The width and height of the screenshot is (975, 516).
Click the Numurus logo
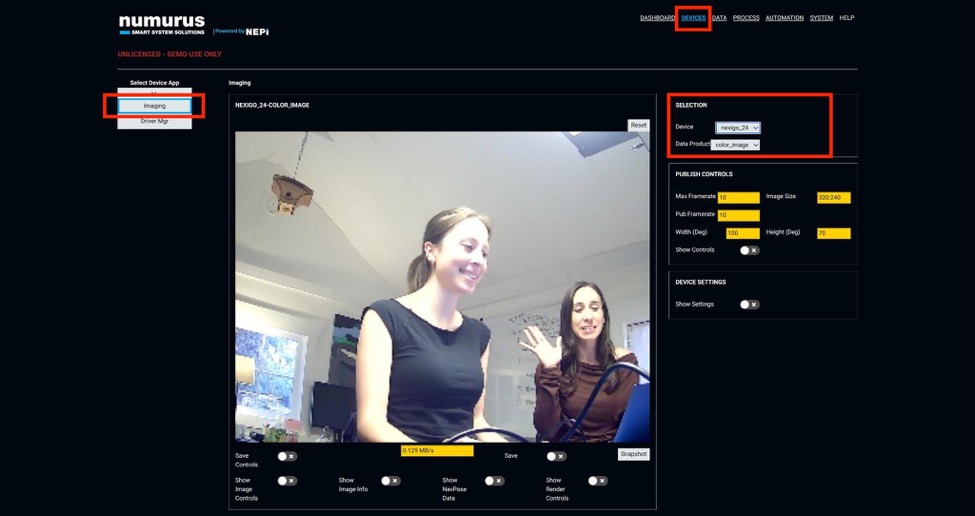[x=161, y=24]
